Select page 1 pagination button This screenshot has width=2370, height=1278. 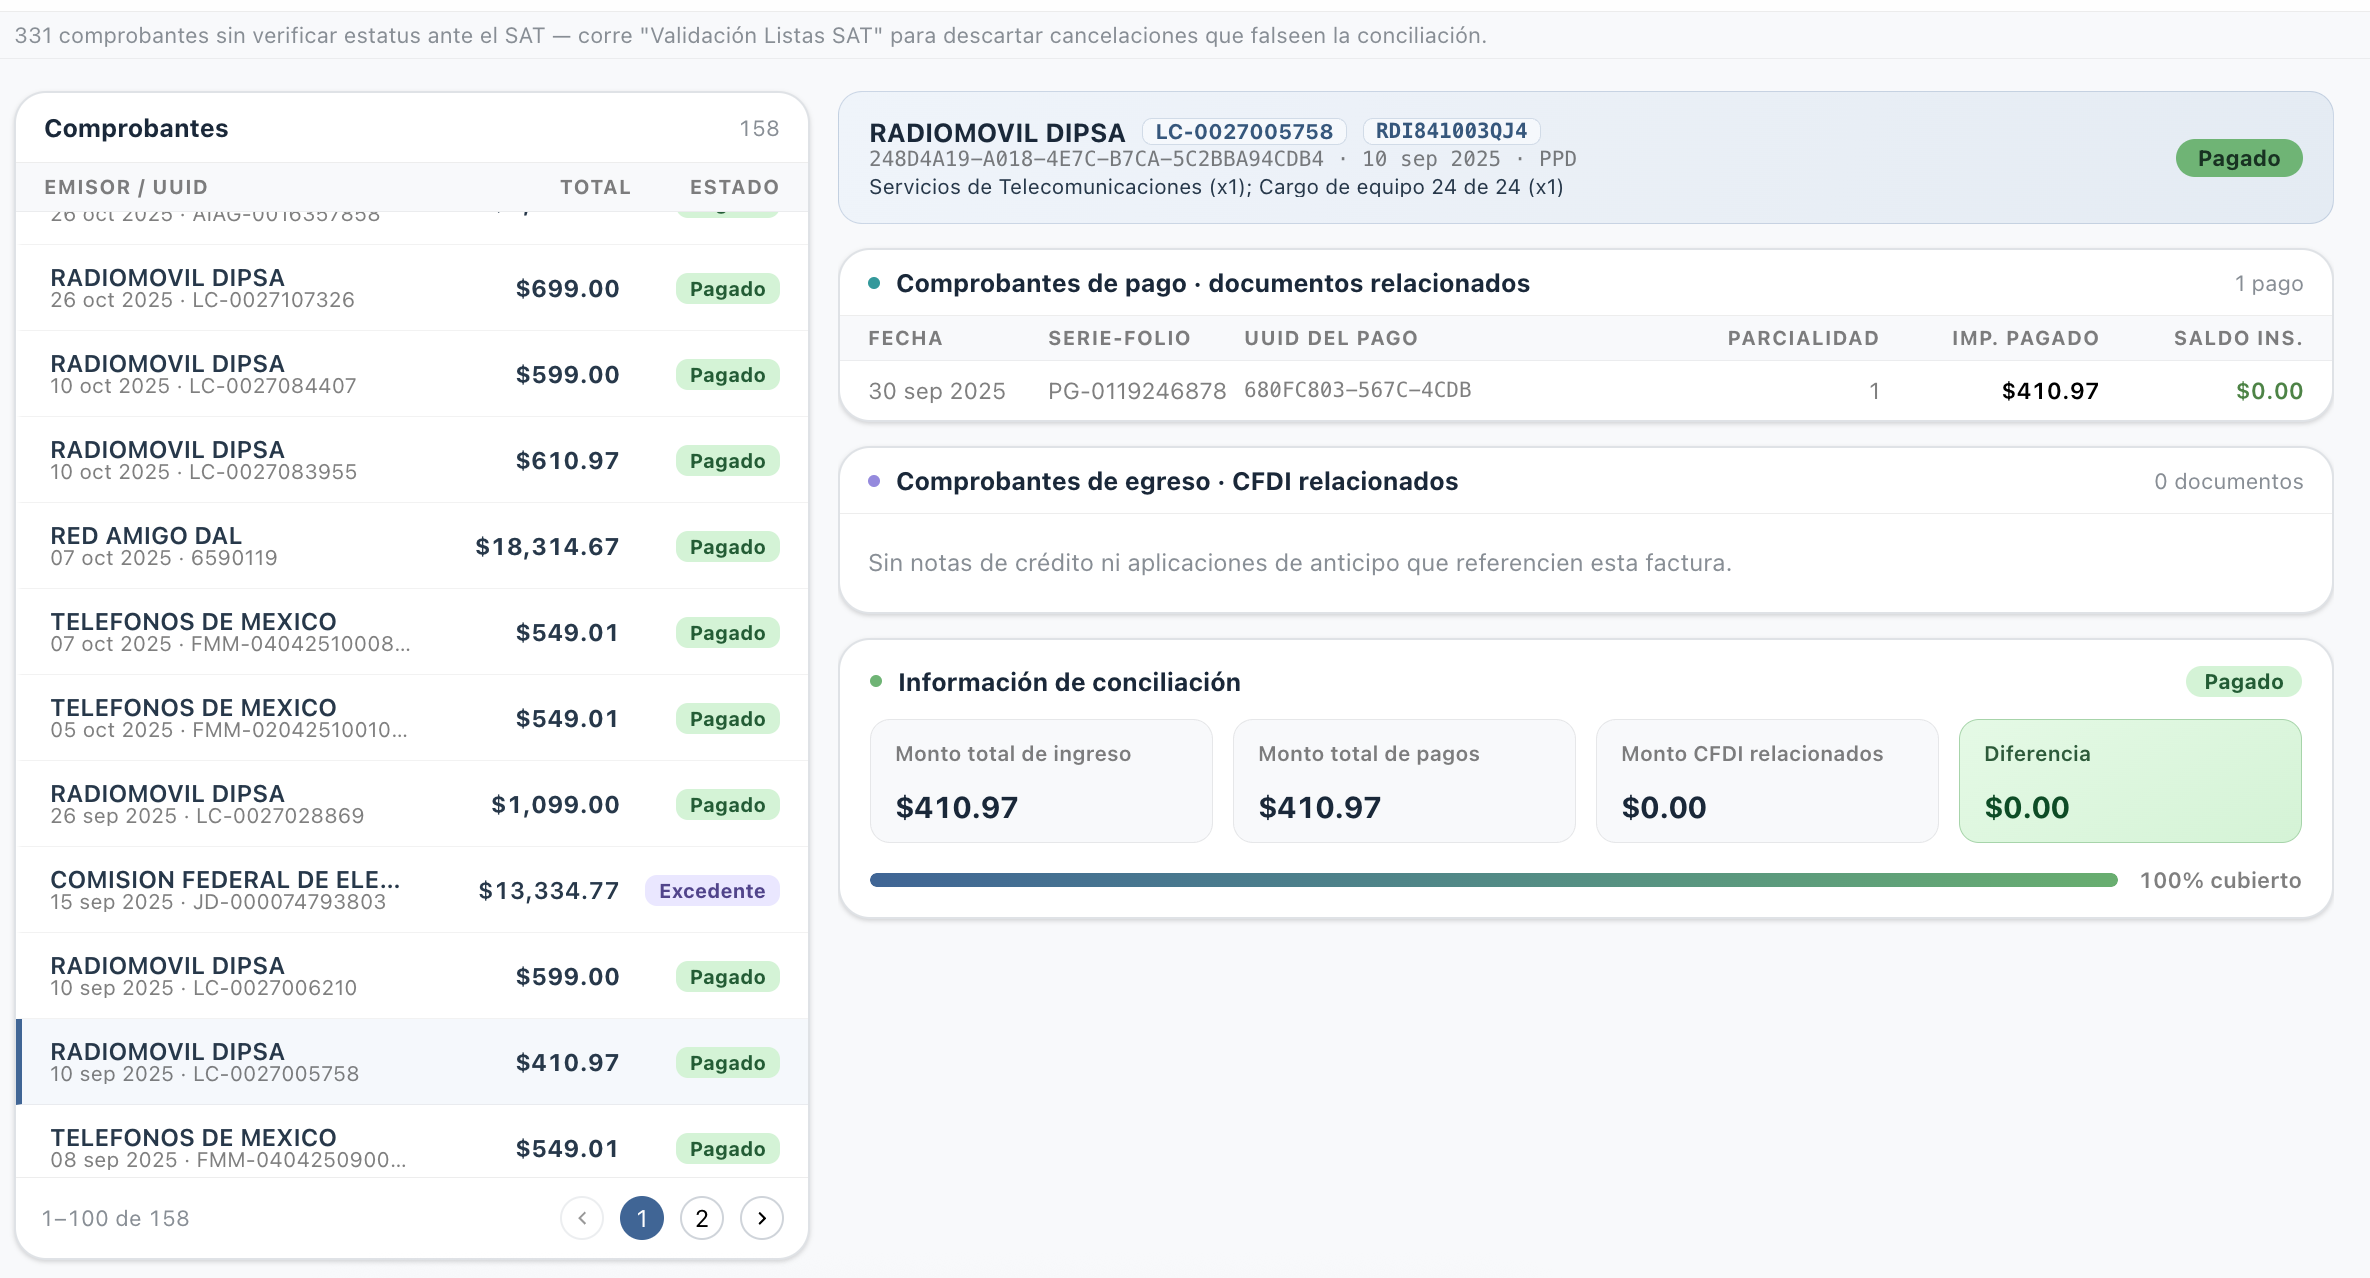tap(642, 1218)
